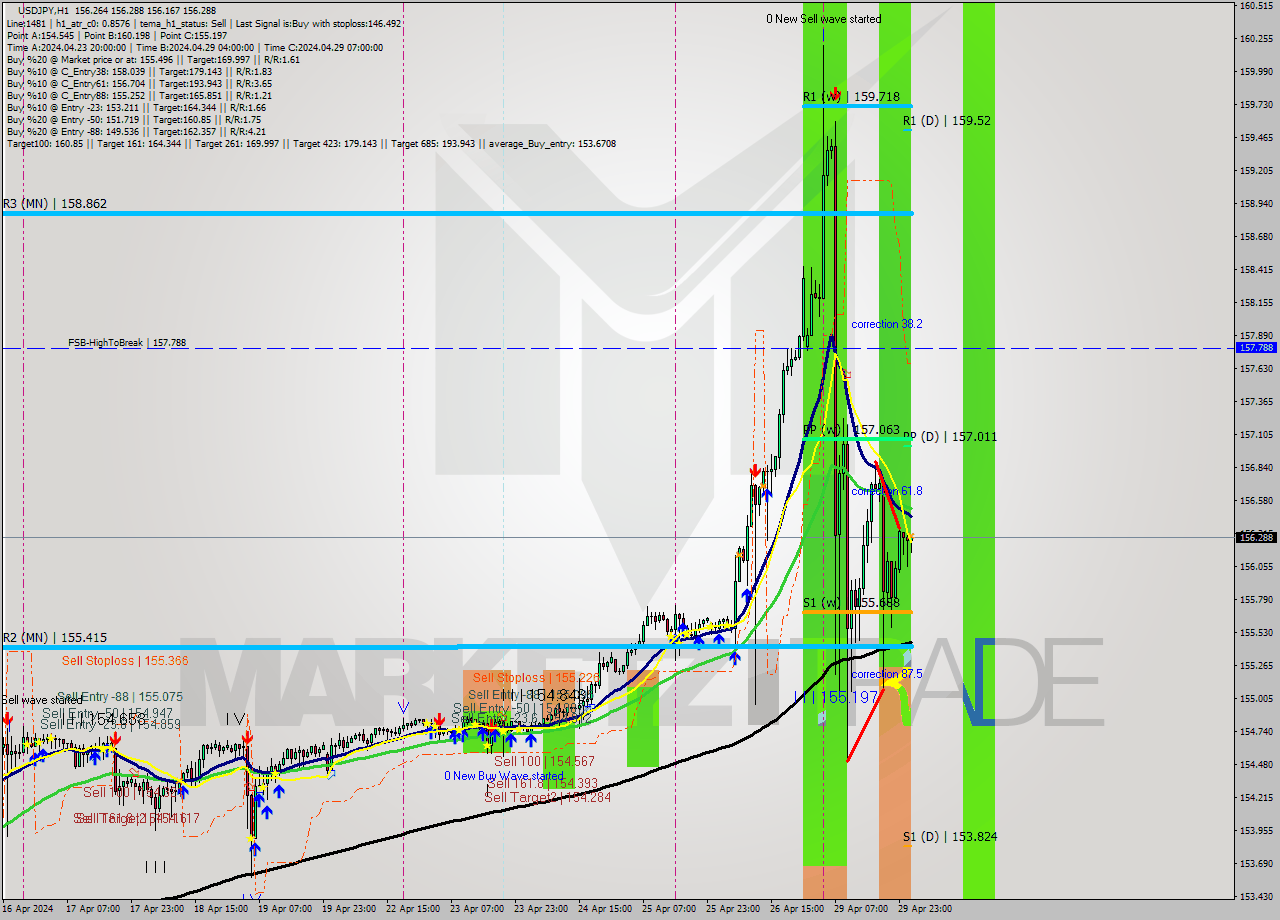
Task: Select the R3 (MN) | 158.862 level label
Action: [x=55, y=204]
